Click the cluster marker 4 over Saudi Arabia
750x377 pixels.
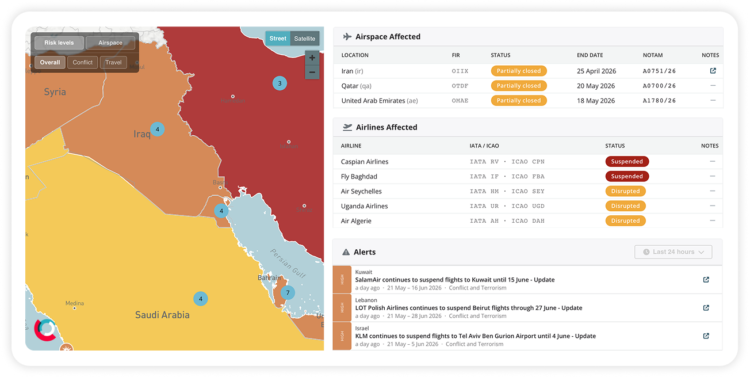[x=200, y=299]
